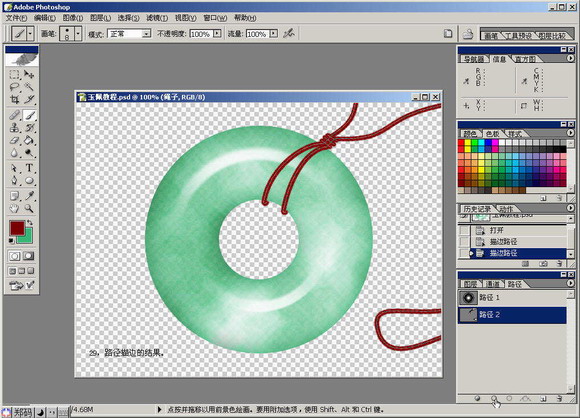Click the airbrush icon in options bar
The image size is (580, 418).
tap(289, 34)
